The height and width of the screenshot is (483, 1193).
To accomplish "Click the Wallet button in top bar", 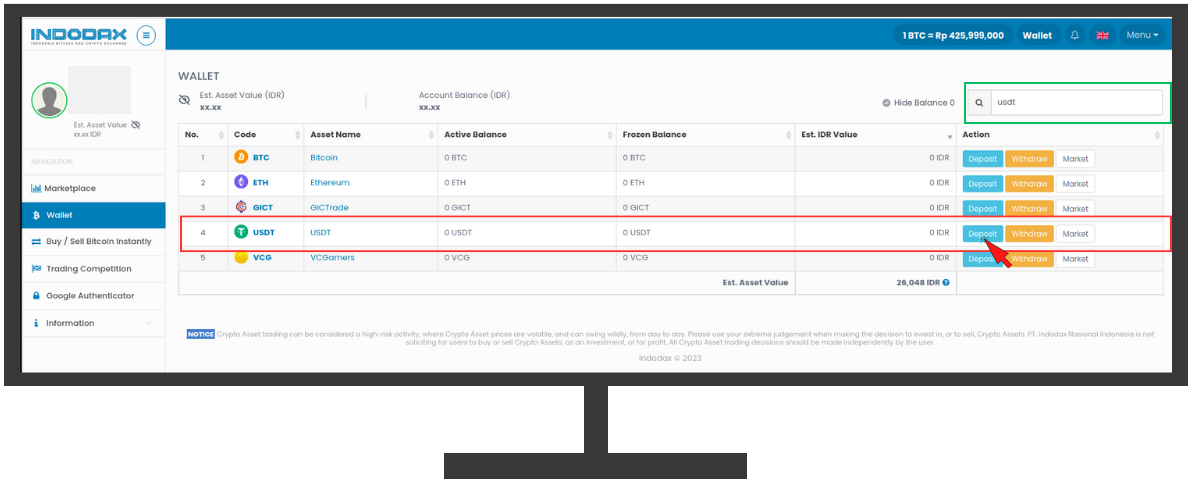I will [1037, 36].
